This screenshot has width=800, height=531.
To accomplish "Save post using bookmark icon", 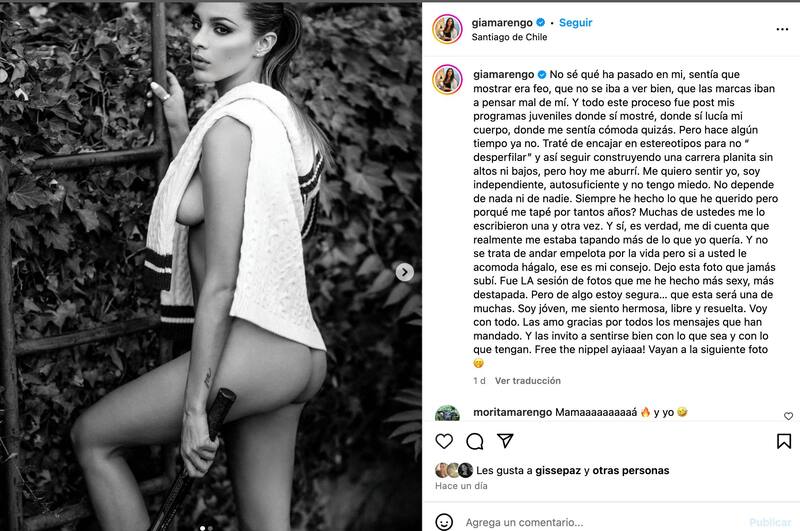I will [x=784, y=441].
